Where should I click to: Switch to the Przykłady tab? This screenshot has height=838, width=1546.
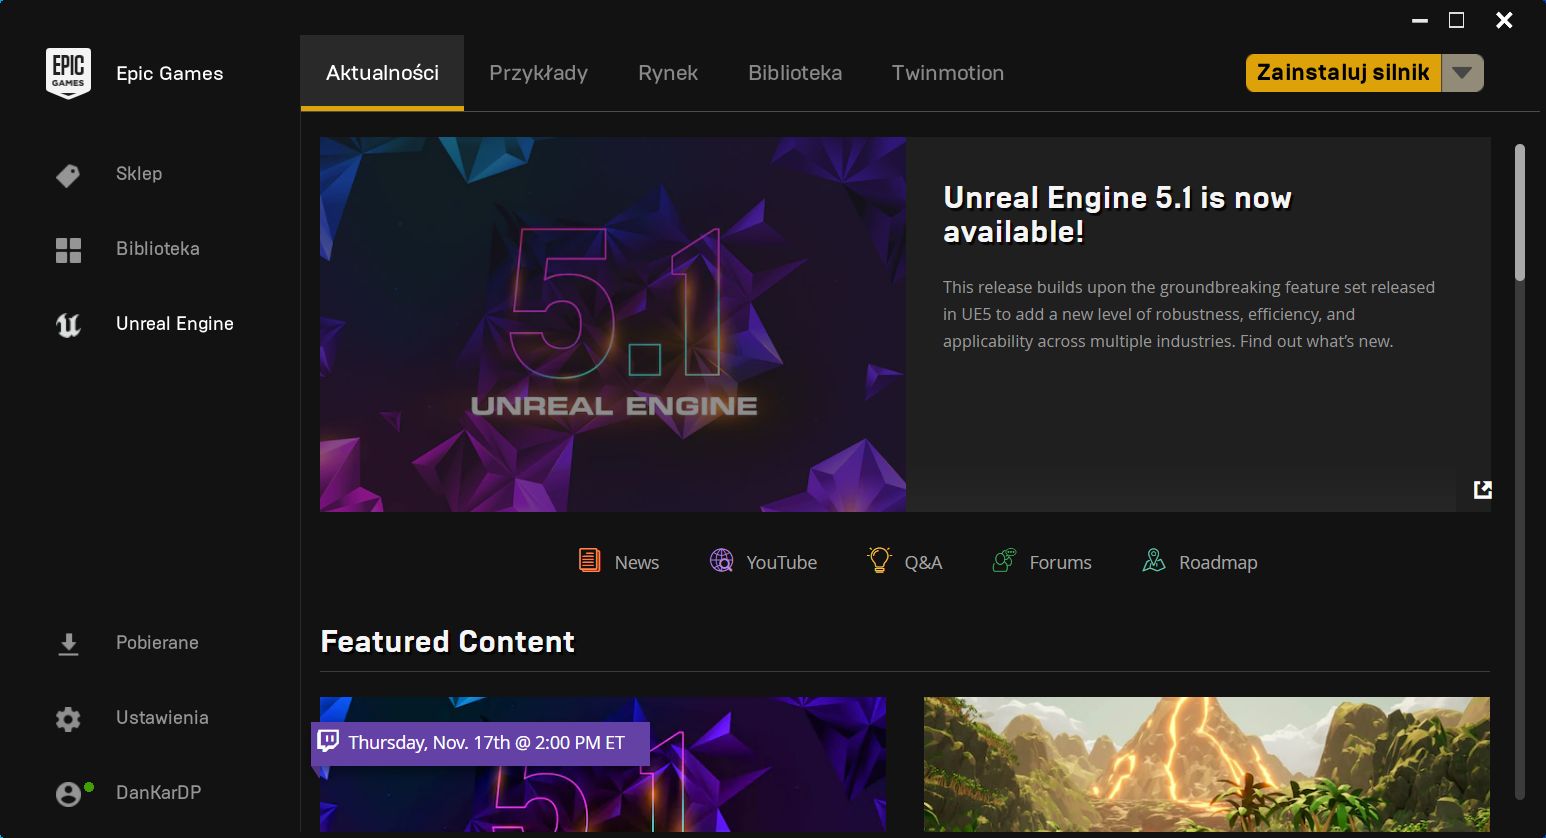(x=538, y=73)
